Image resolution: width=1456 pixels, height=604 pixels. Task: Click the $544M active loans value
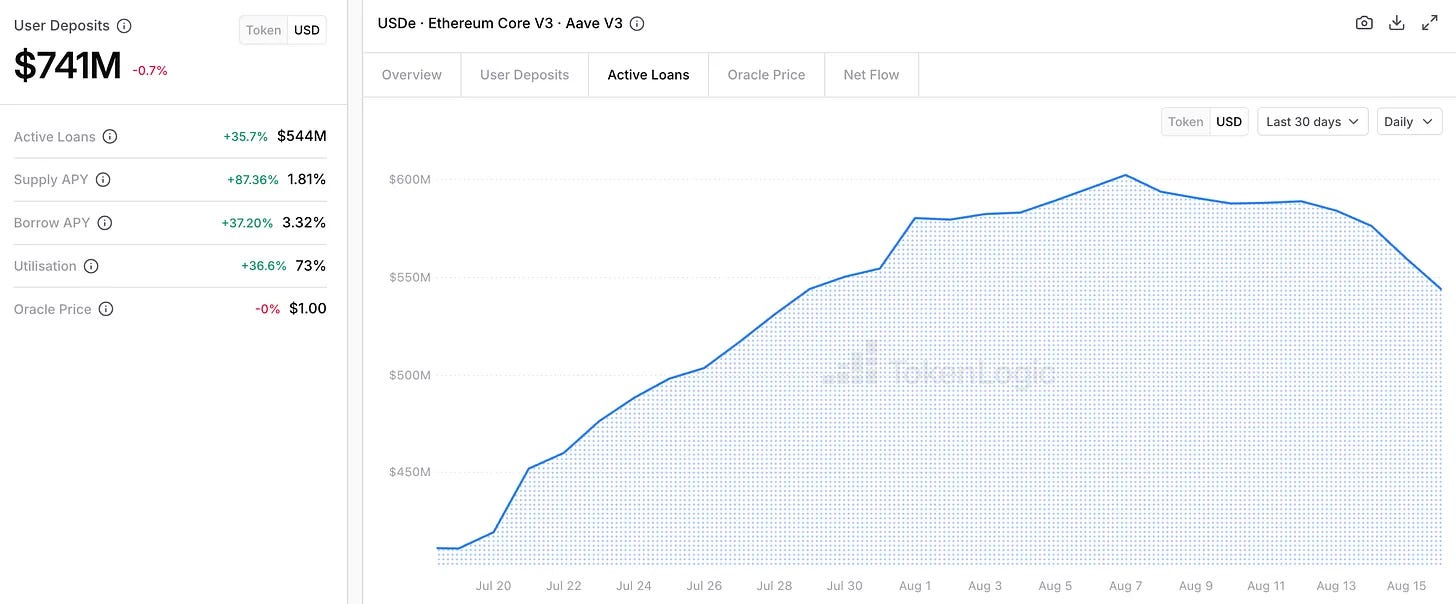[302, 136]
